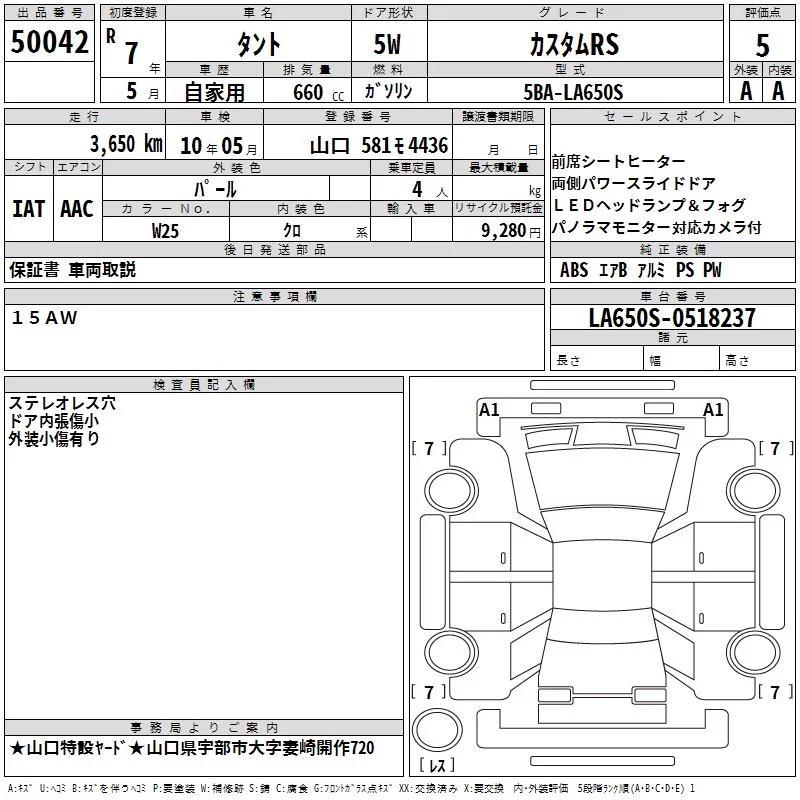Viewport: 800px width, 800px height.
Task: Click the air conditioner value AAC
Action: point(77,209)
